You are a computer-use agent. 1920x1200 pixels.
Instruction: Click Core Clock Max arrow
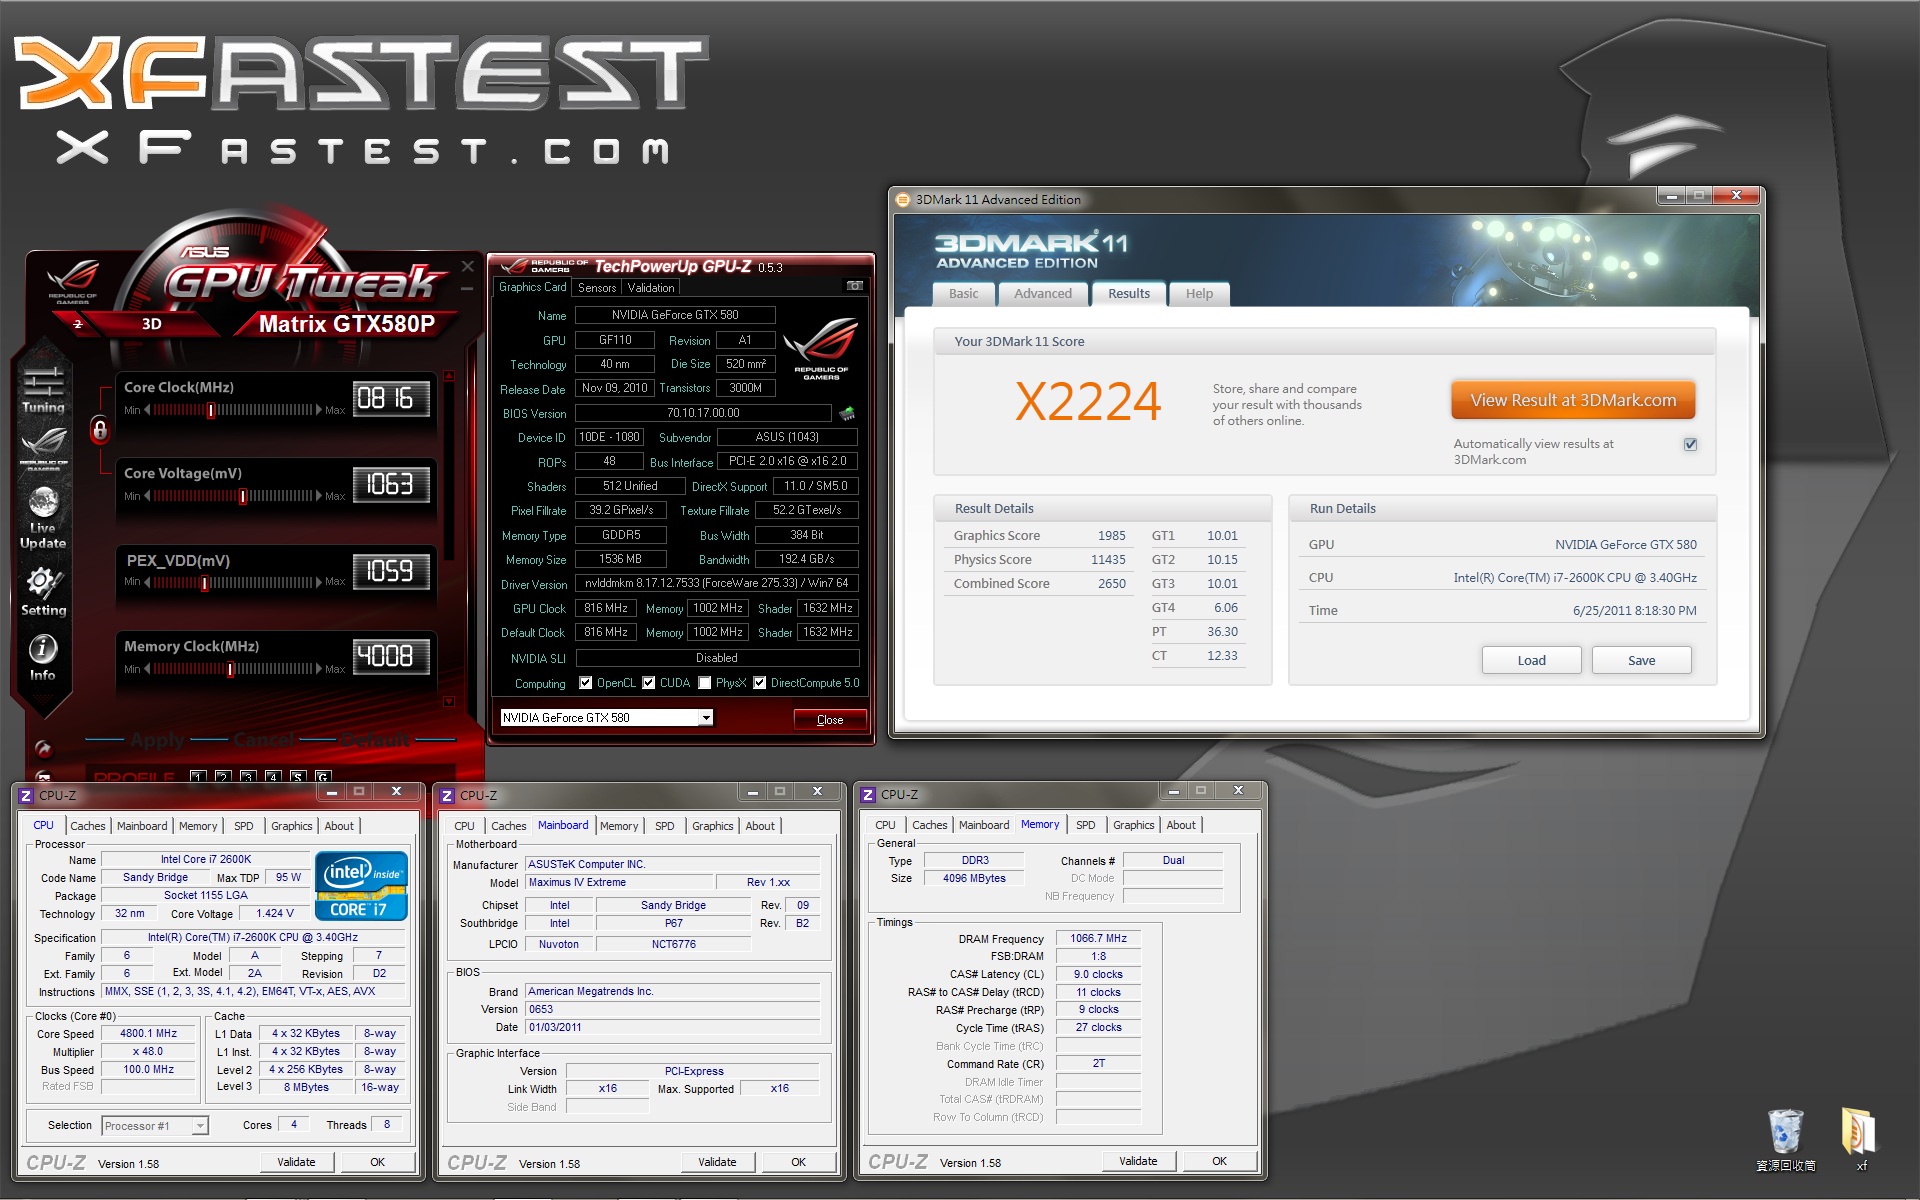[x=319, y=410]
